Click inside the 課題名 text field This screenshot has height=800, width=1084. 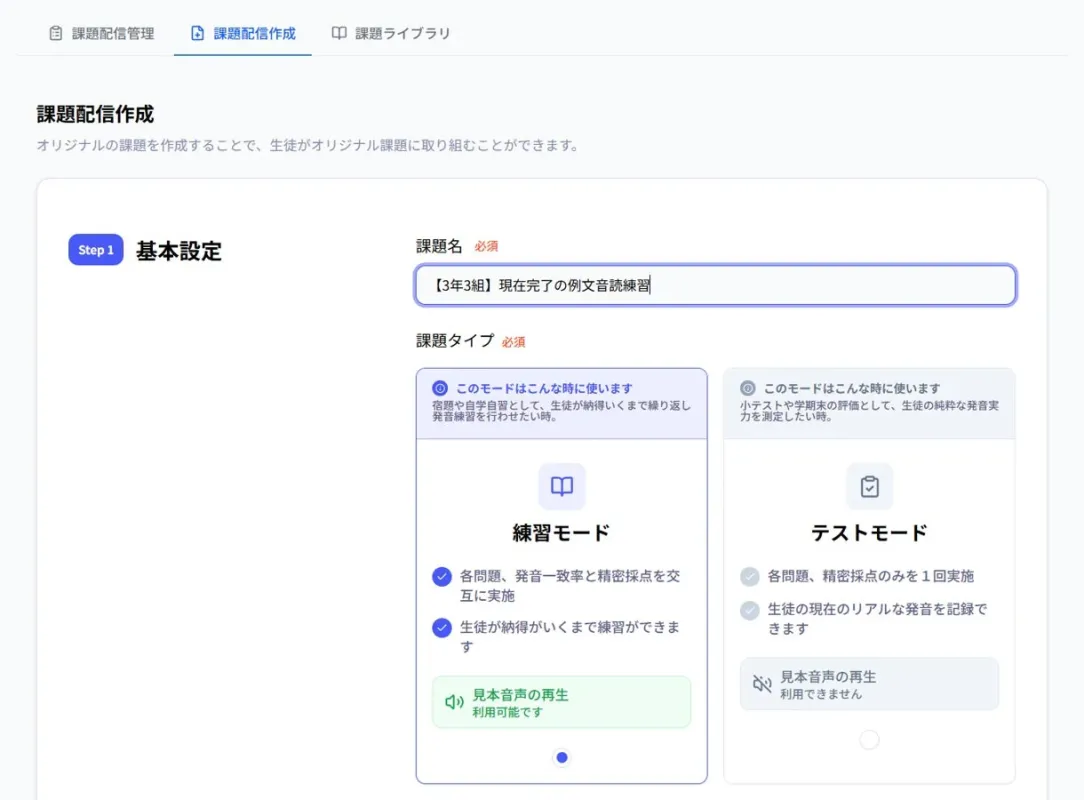pos(716,285)
